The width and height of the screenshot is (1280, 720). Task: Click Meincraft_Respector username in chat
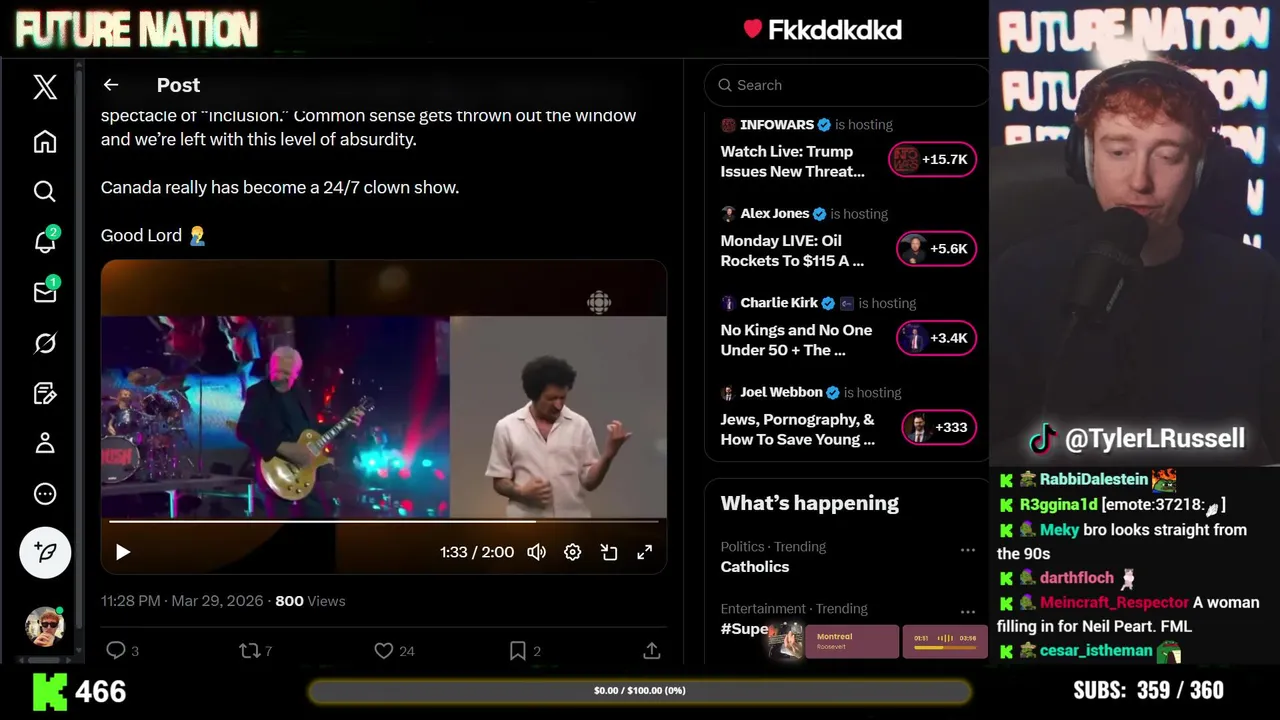1114,603
